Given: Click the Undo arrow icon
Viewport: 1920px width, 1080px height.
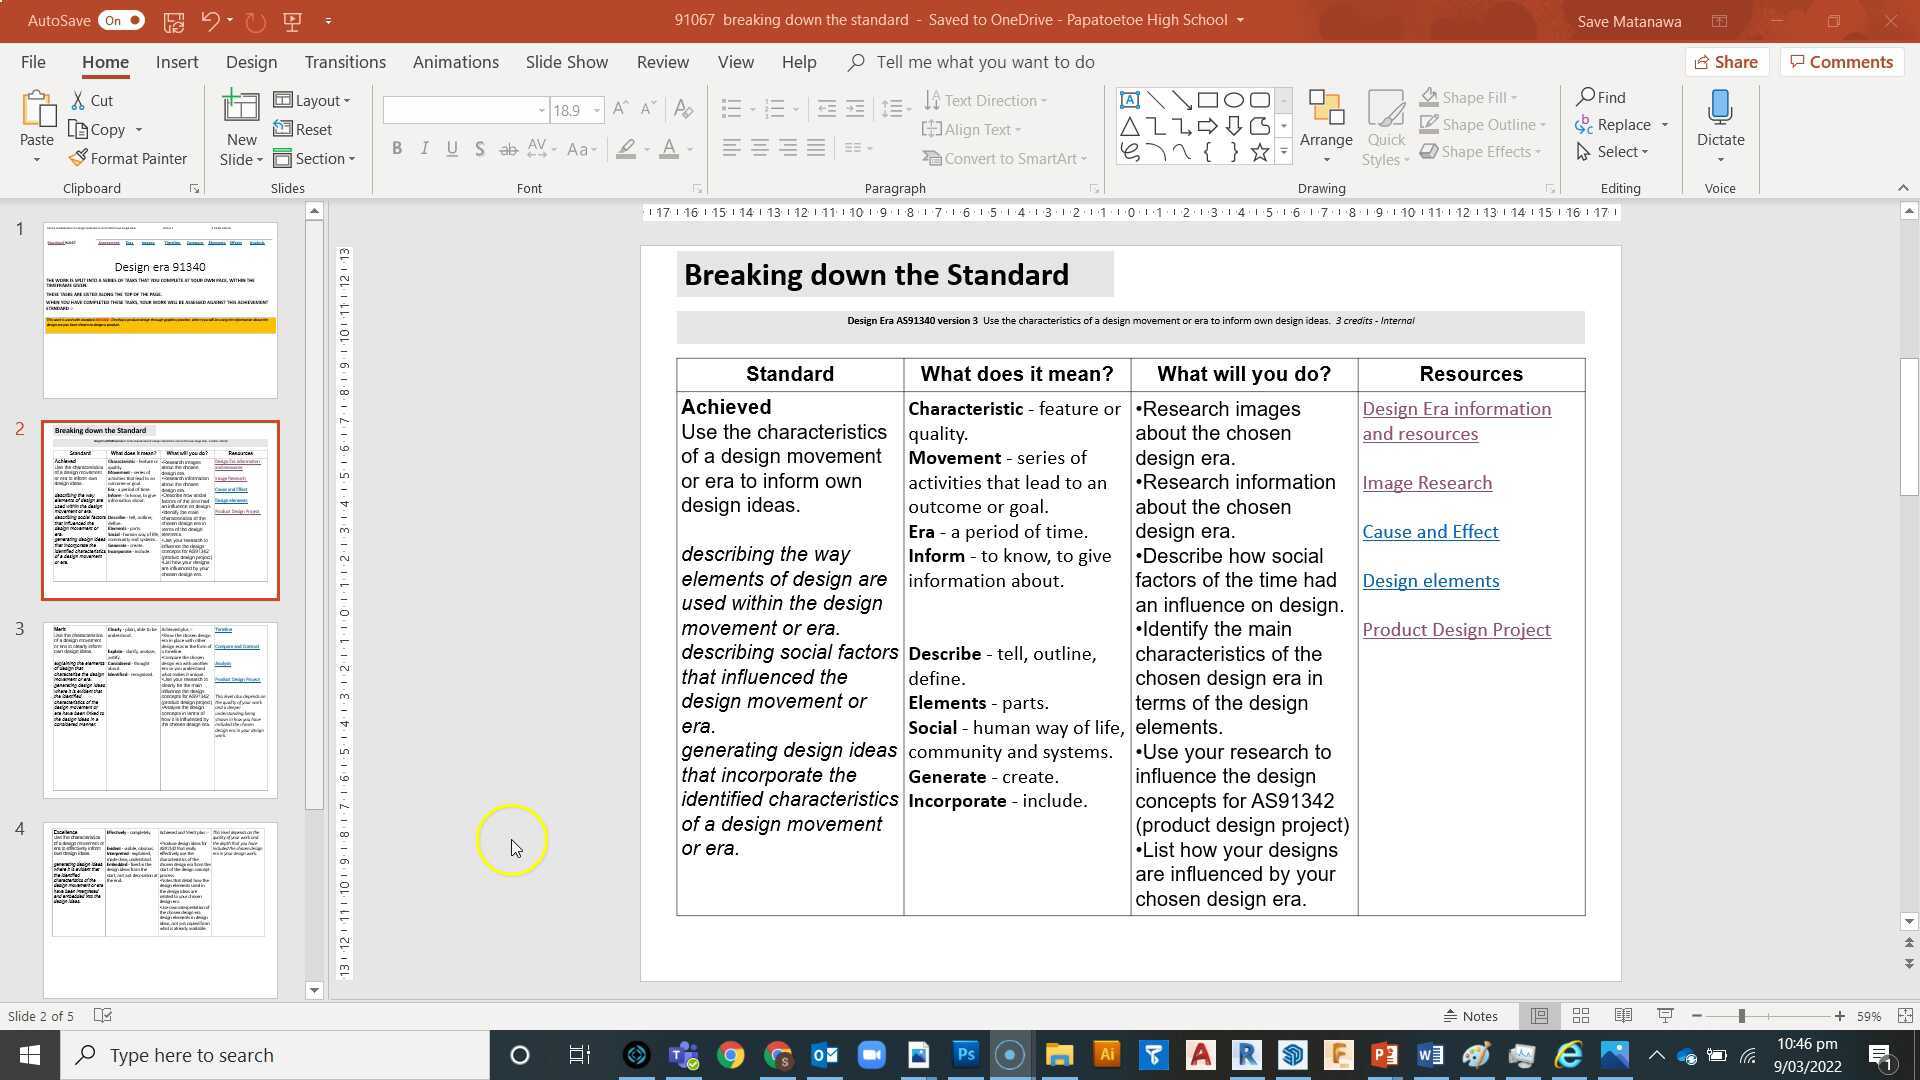Looking at the screenshot, I should click(x=209, y=20).
